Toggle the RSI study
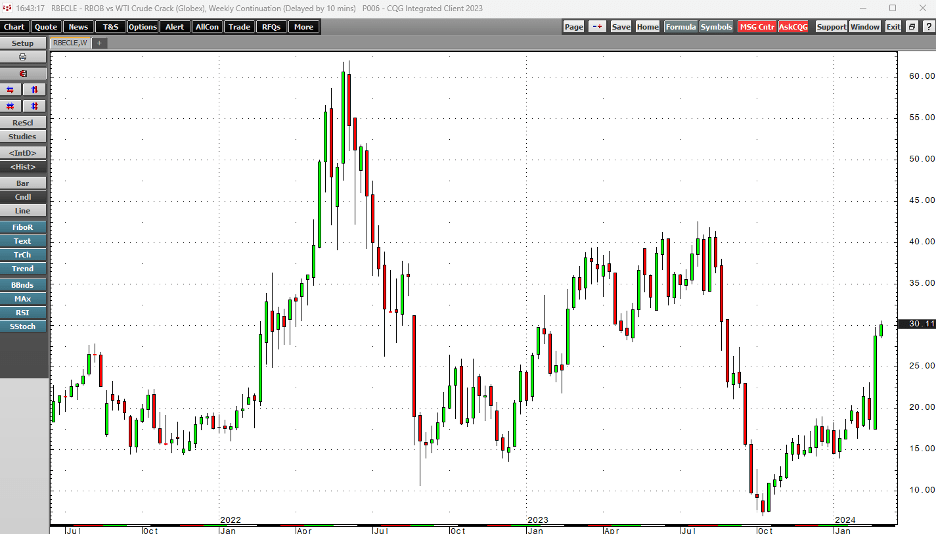Image resolution: width=936 pixels, height=534 pixels. [x=23, y=313]
